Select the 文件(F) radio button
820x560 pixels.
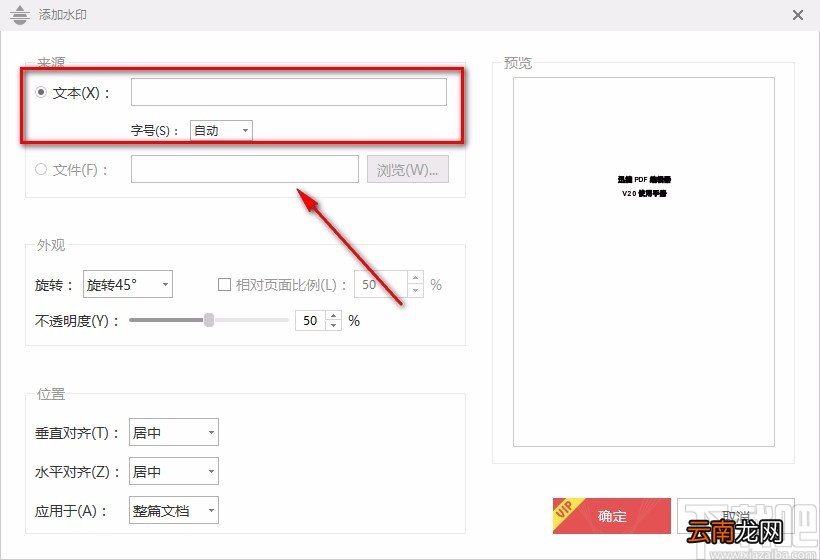tap(41, 169)
